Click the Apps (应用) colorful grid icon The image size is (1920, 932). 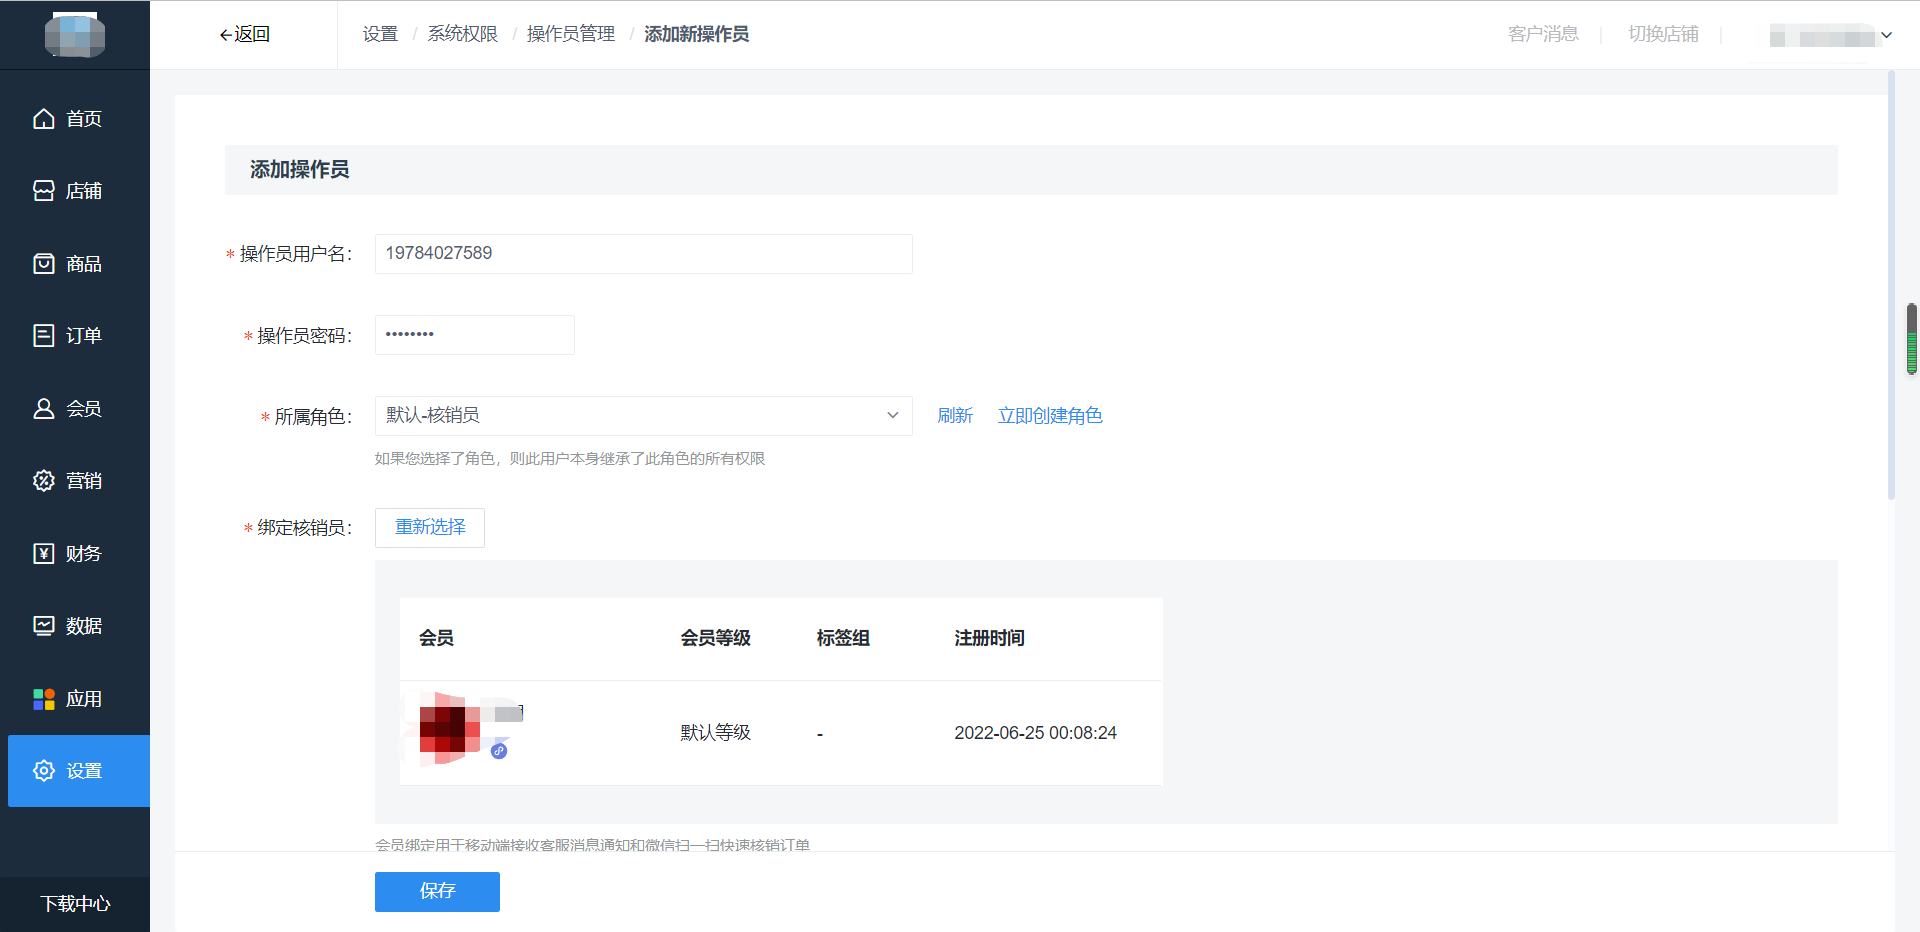(x=44, y=699)
